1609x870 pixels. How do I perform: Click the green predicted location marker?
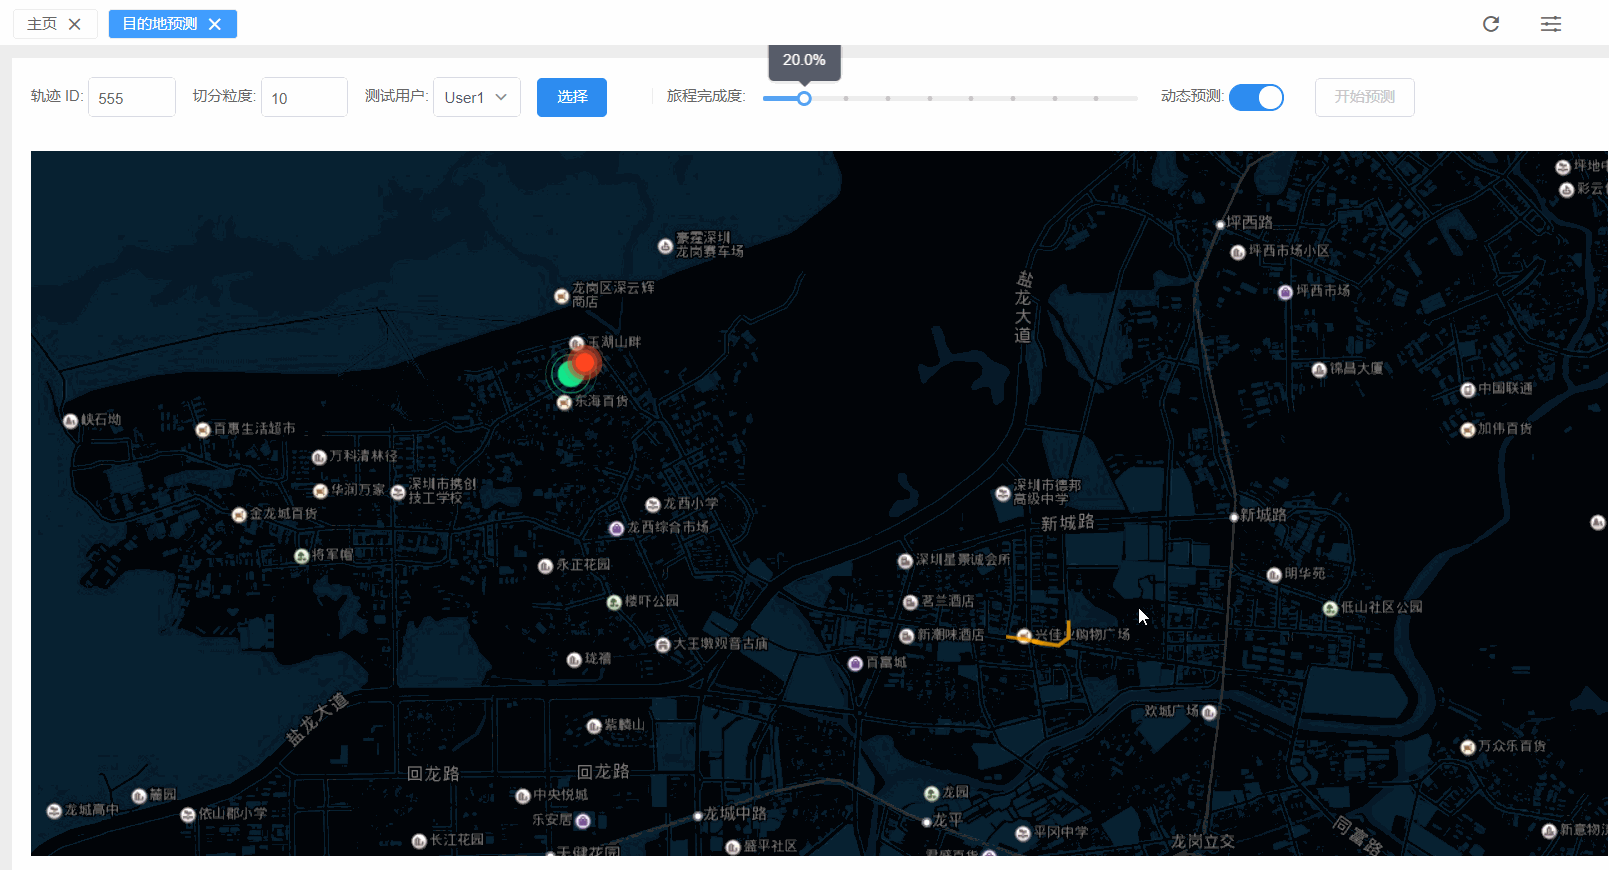pyautogui.click(x=568, y=375)
